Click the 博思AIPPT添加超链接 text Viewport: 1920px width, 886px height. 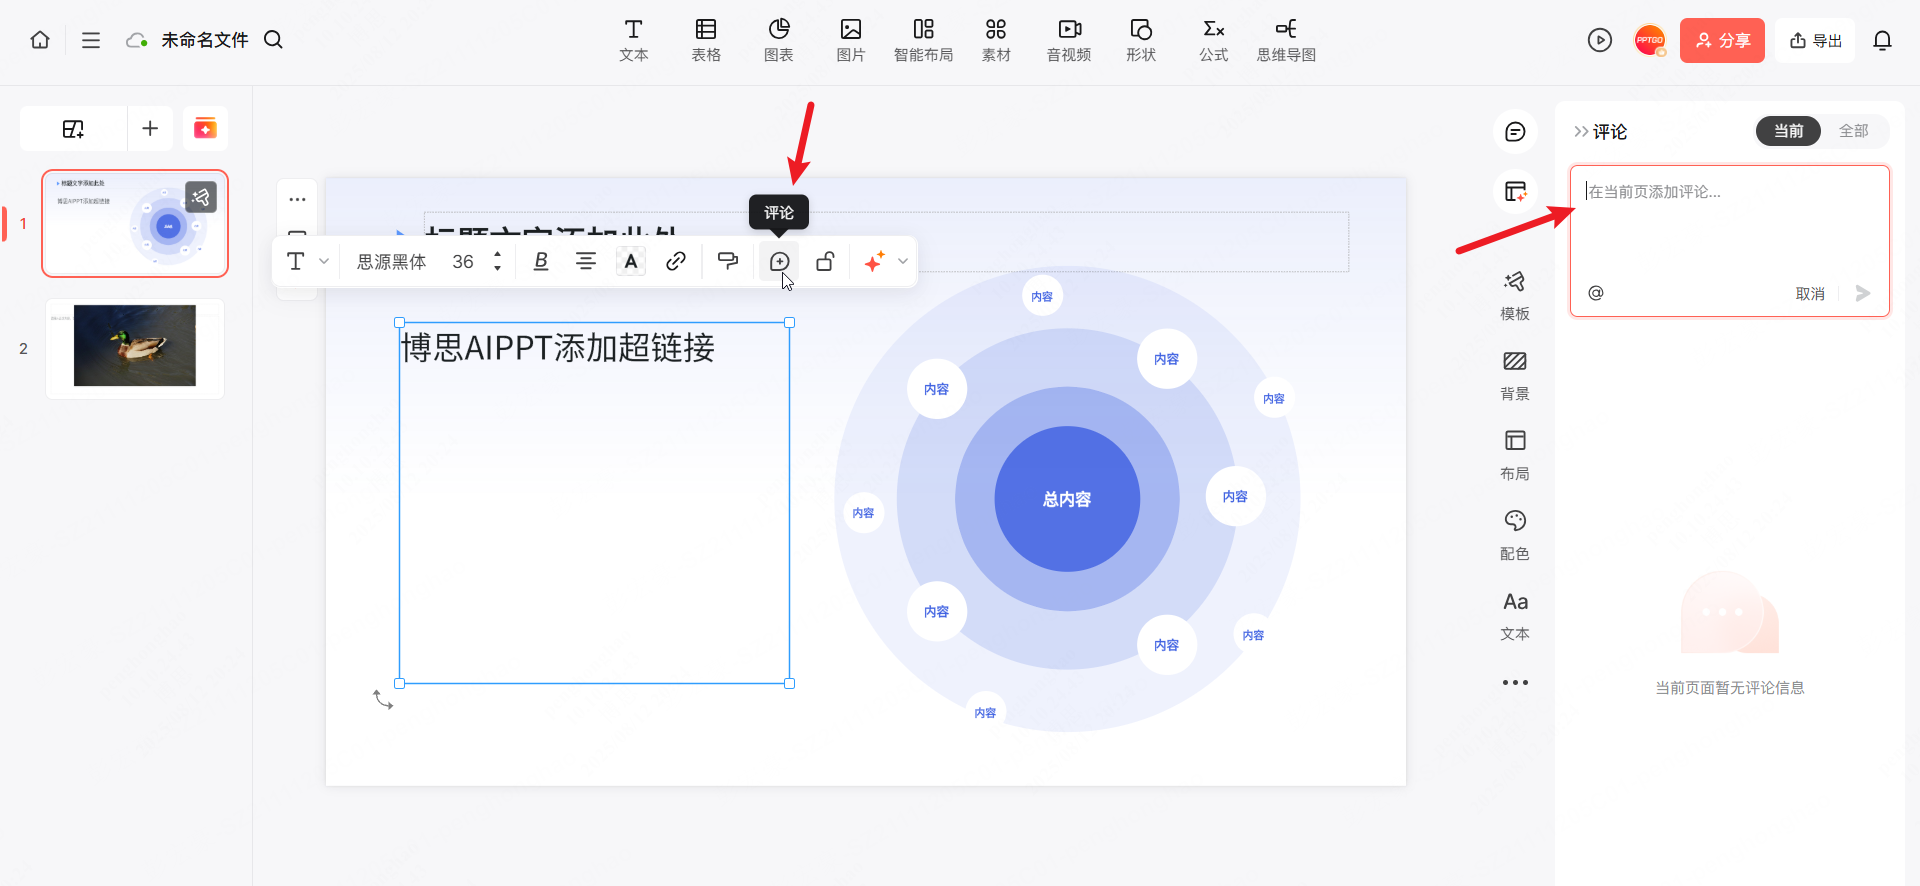558,348
